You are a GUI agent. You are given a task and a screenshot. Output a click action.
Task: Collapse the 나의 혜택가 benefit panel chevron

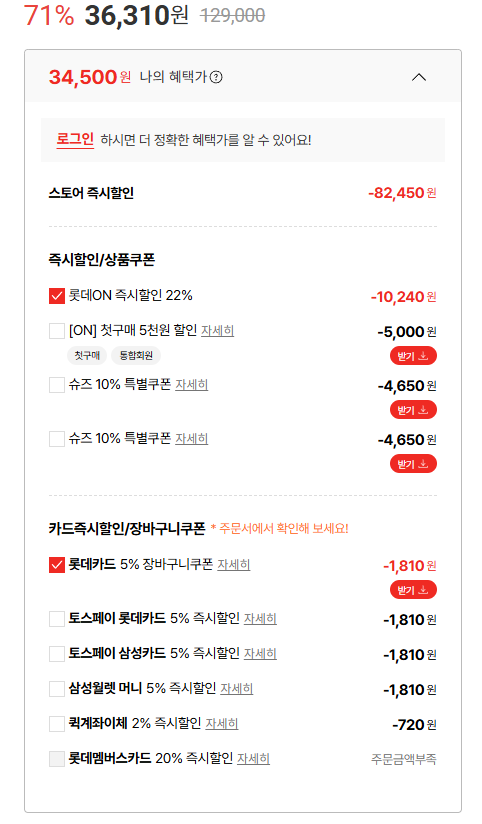pyautogui.click(x=418, y=77)
